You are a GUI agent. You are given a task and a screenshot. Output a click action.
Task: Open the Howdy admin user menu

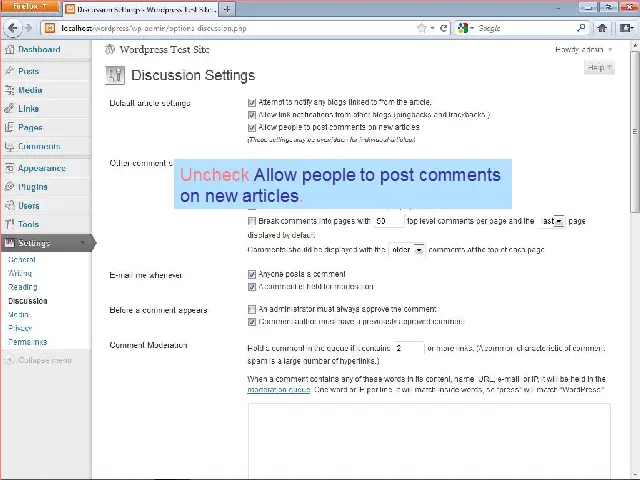click(583, 49)
